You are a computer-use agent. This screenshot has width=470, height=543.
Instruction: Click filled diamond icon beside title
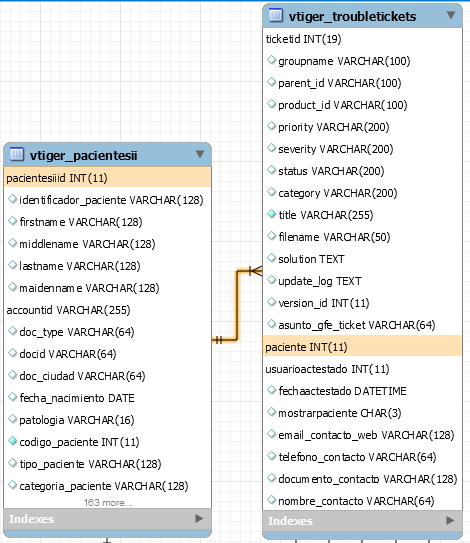click(x=272, y=214)
